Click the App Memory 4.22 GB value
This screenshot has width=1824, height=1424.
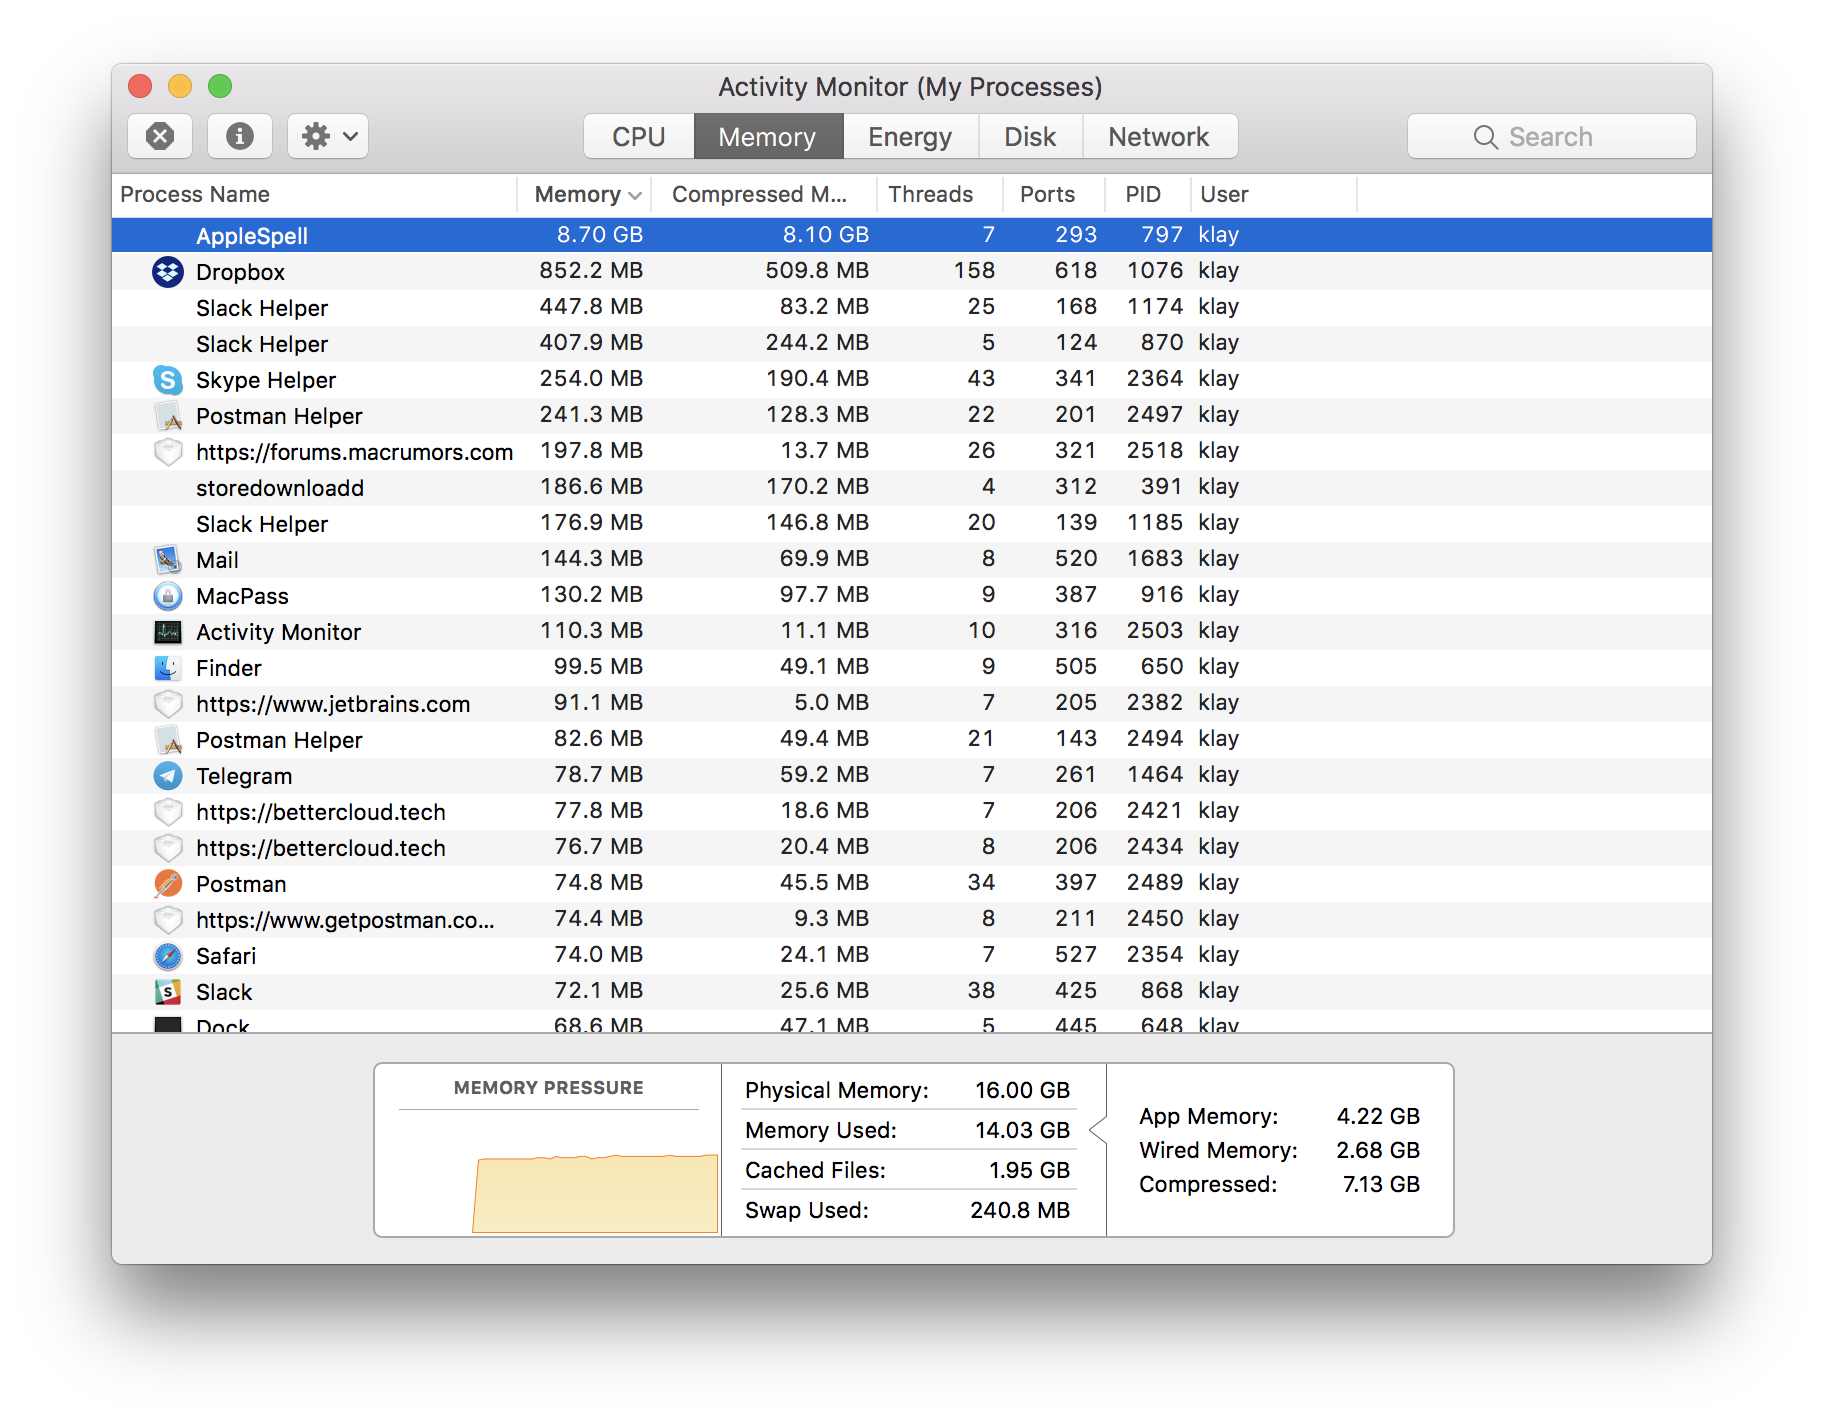pyautogui.click(x=1378, y=1116)
